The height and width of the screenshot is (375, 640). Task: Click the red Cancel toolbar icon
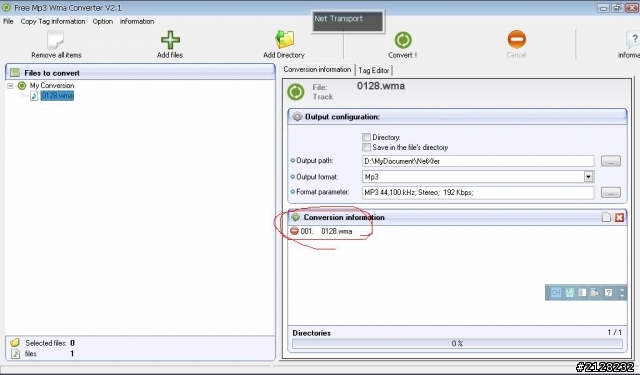click(x=516, y=40)
